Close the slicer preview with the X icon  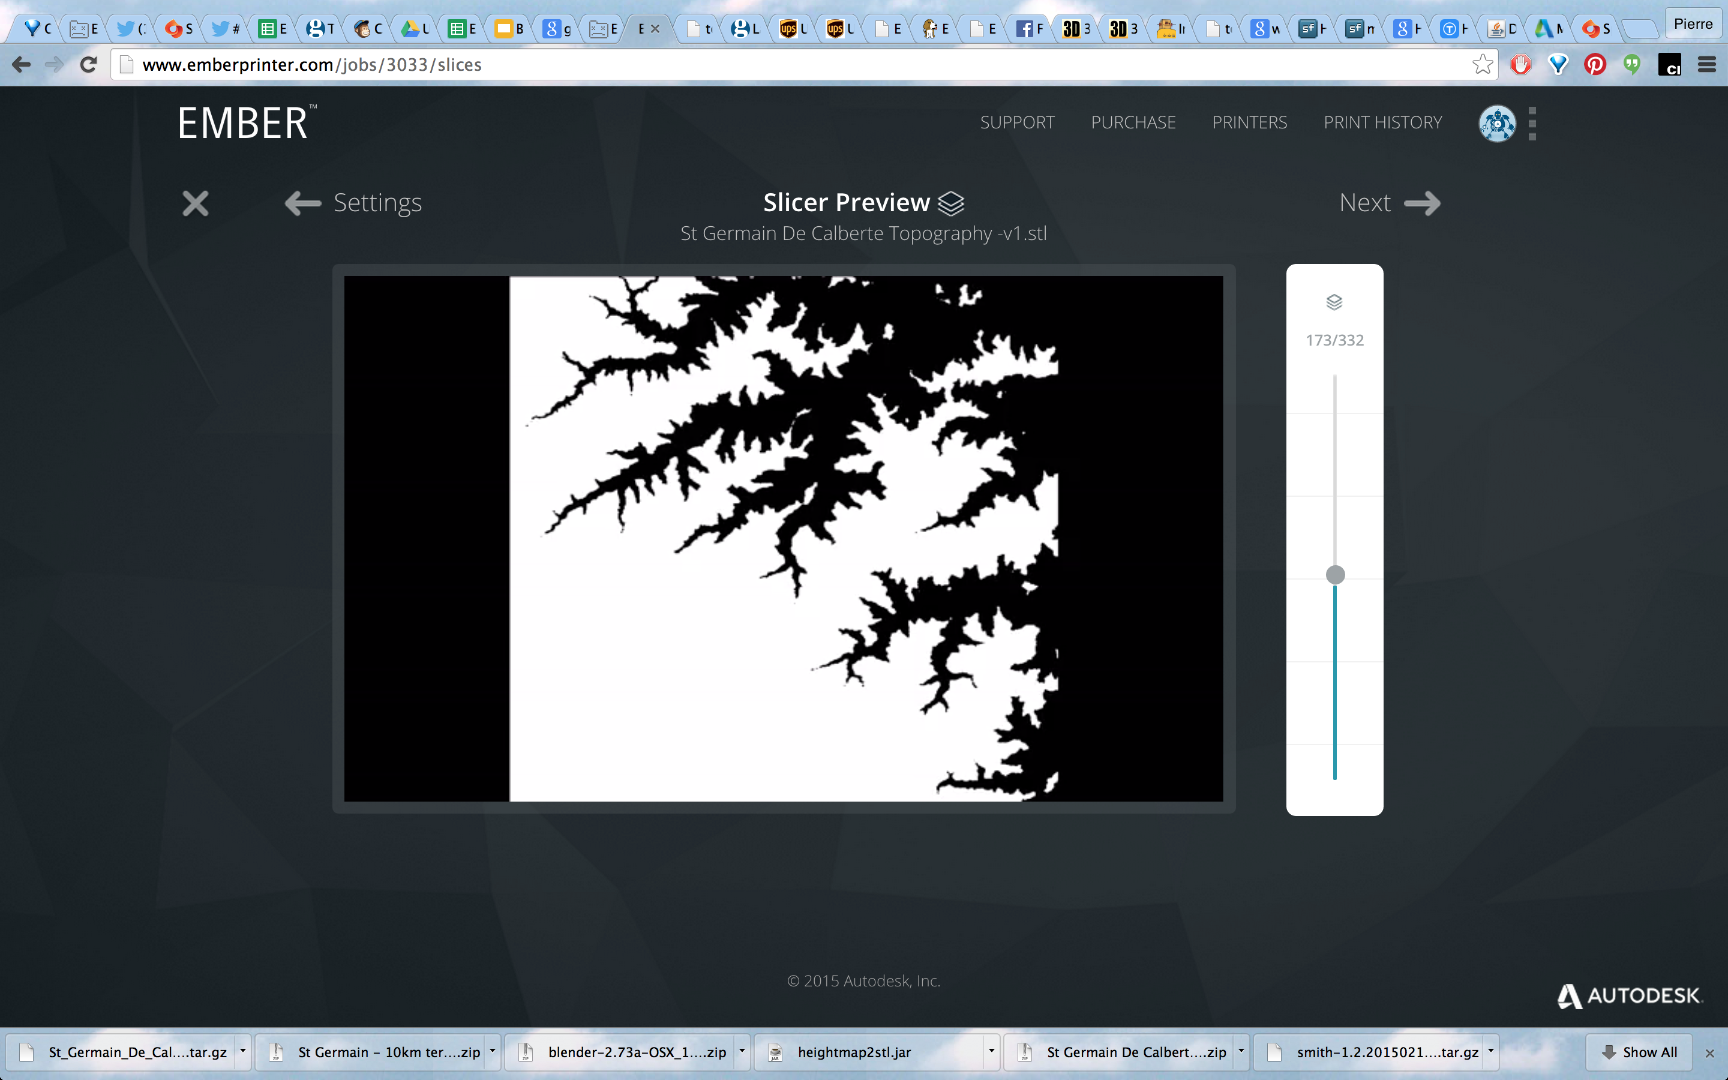coord(195,204)
